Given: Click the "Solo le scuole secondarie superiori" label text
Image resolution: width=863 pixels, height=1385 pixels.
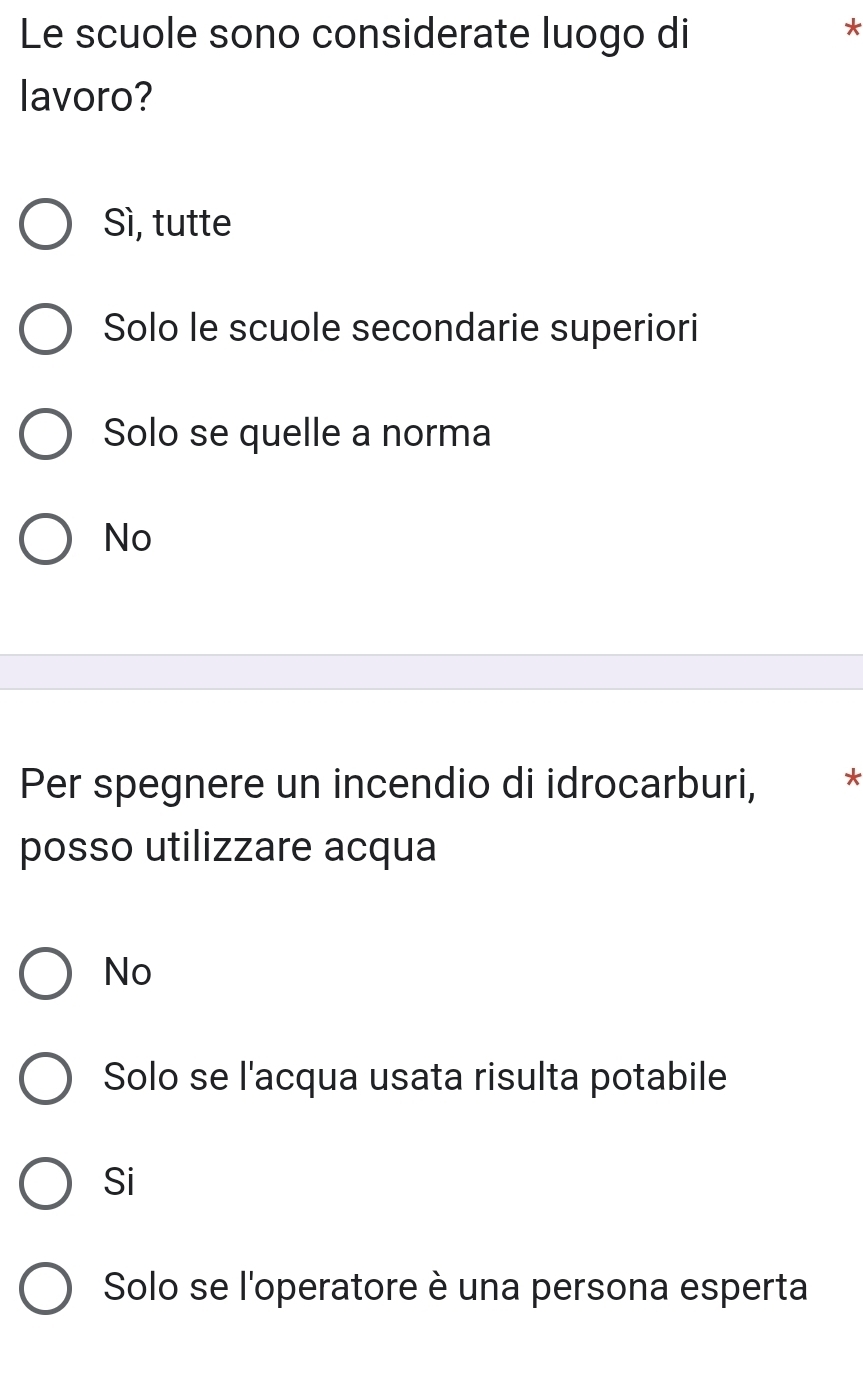Looking at the screenshot, I should (x=401, y=328).
